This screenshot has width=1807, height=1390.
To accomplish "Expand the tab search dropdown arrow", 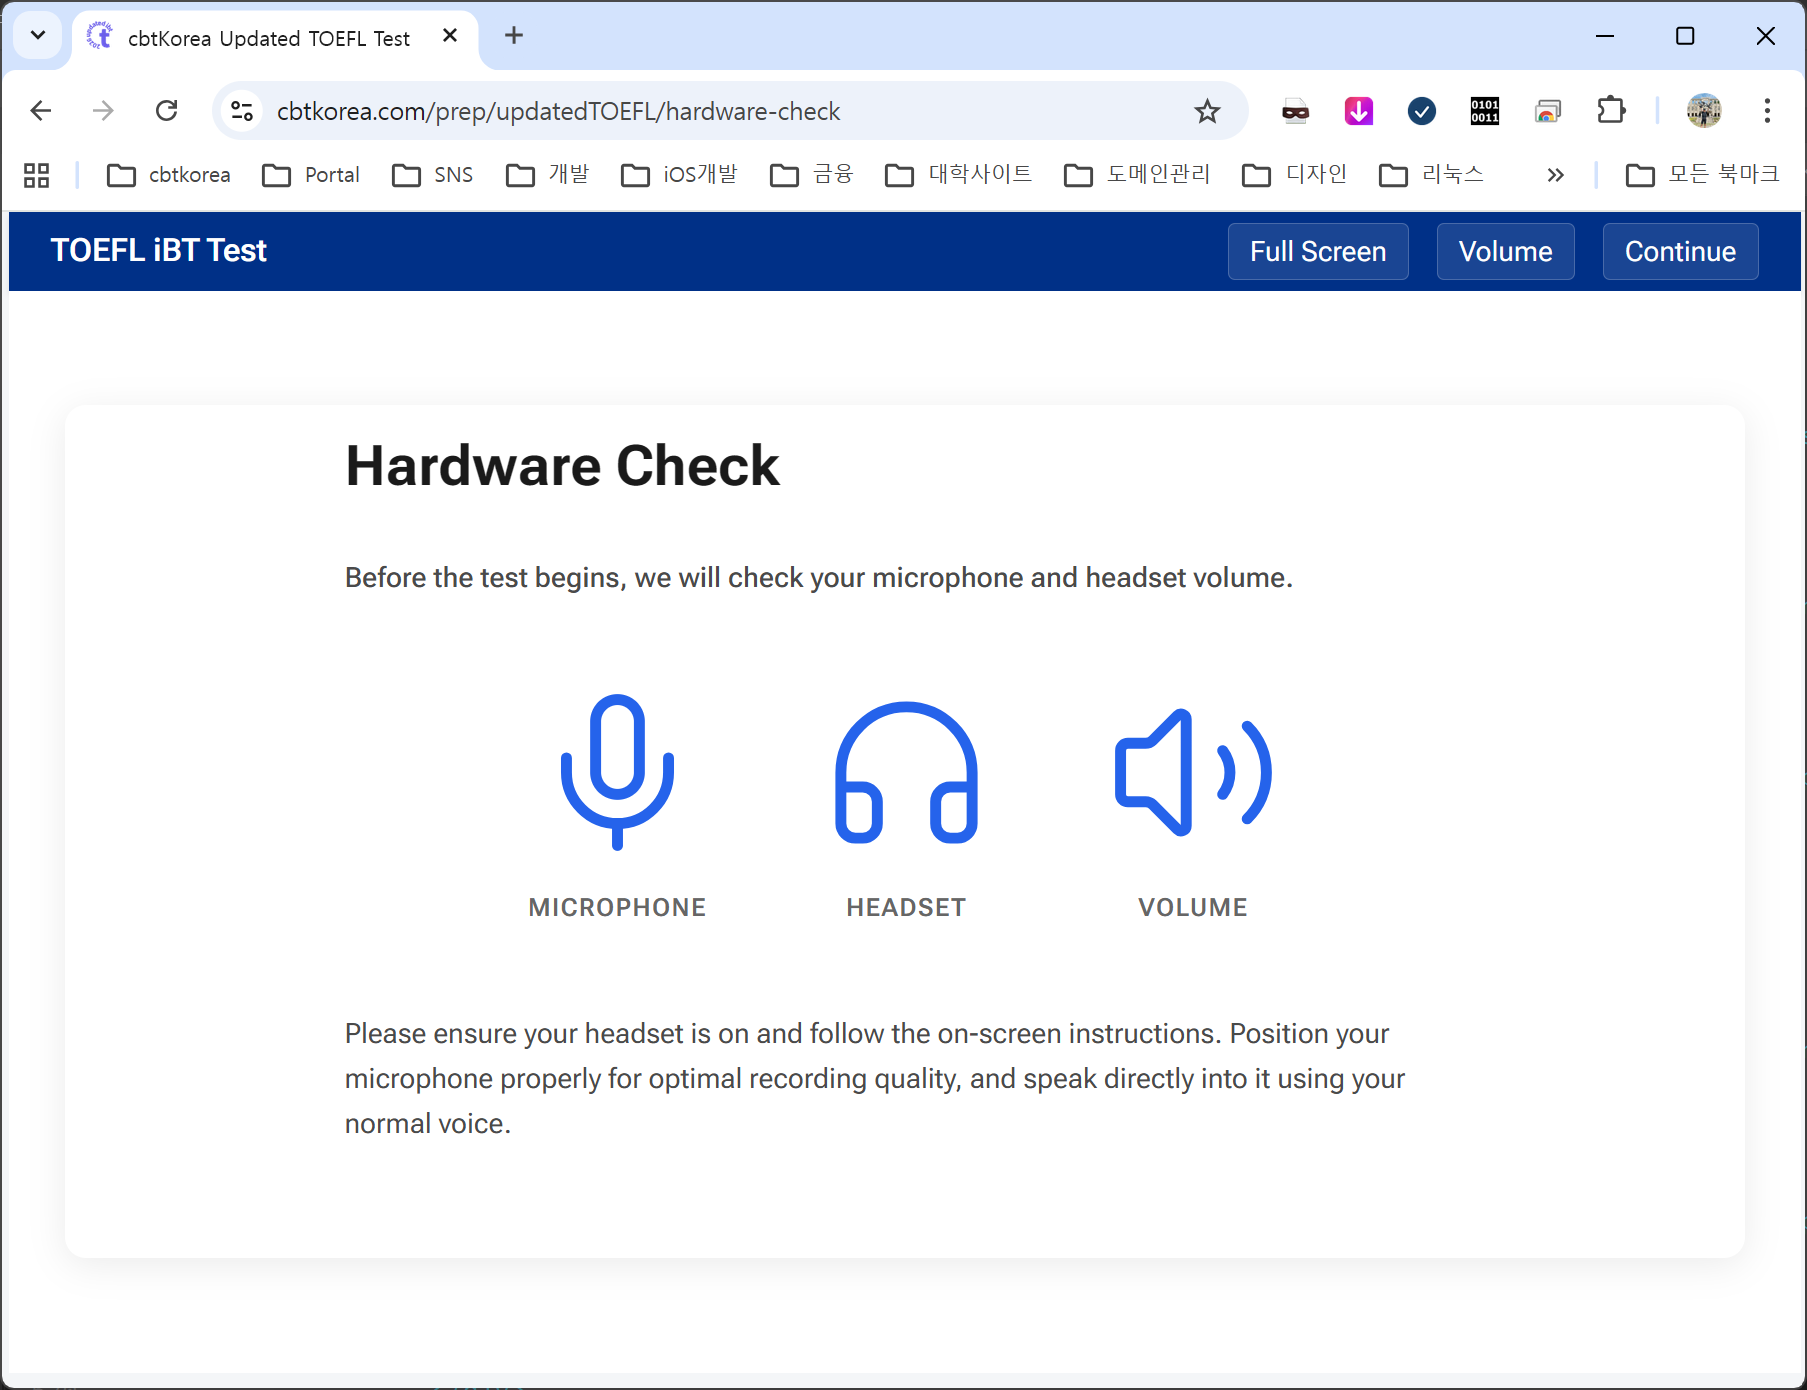I will pyautogui.click(x=38, y=36).
